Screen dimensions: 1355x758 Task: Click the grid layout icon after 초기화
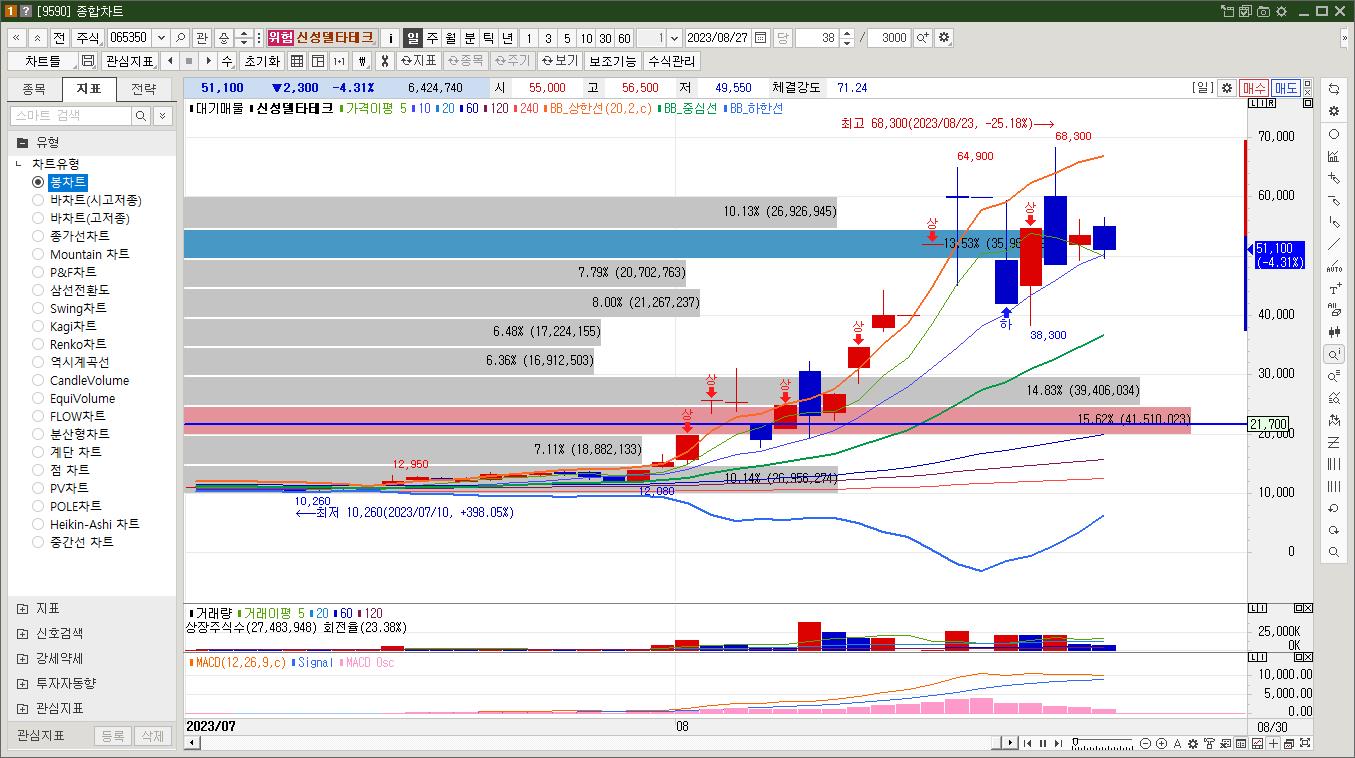point(297,61)
